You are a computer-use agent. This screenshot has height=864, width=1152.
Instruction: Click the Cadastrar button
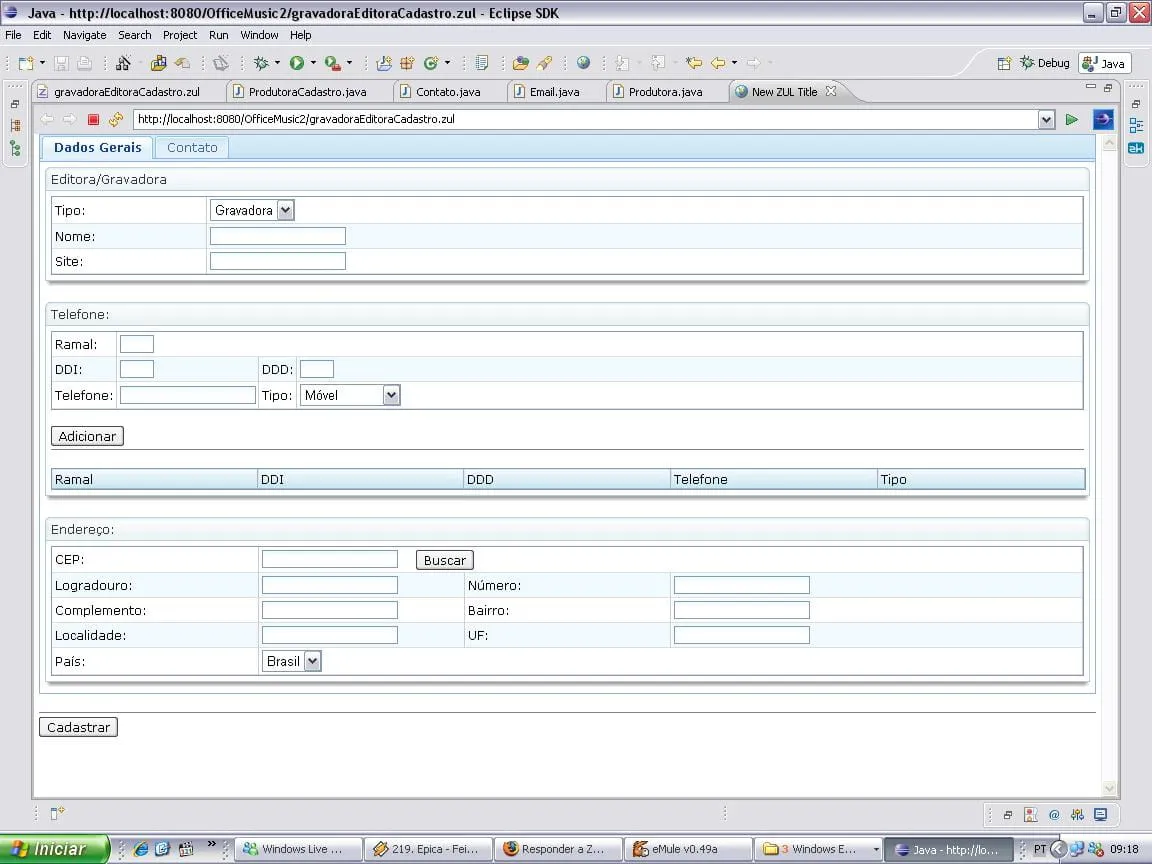point(78,727)
